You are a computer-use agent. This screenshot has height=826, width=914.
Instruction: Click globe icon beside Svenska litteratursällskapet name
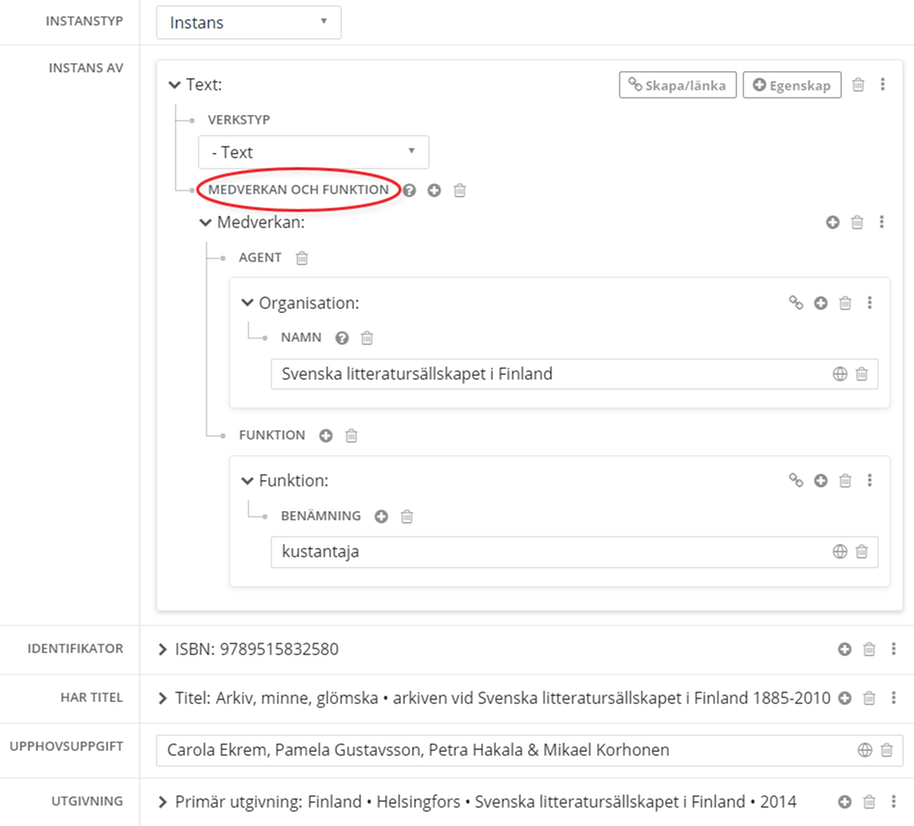[x=840, y=373]
